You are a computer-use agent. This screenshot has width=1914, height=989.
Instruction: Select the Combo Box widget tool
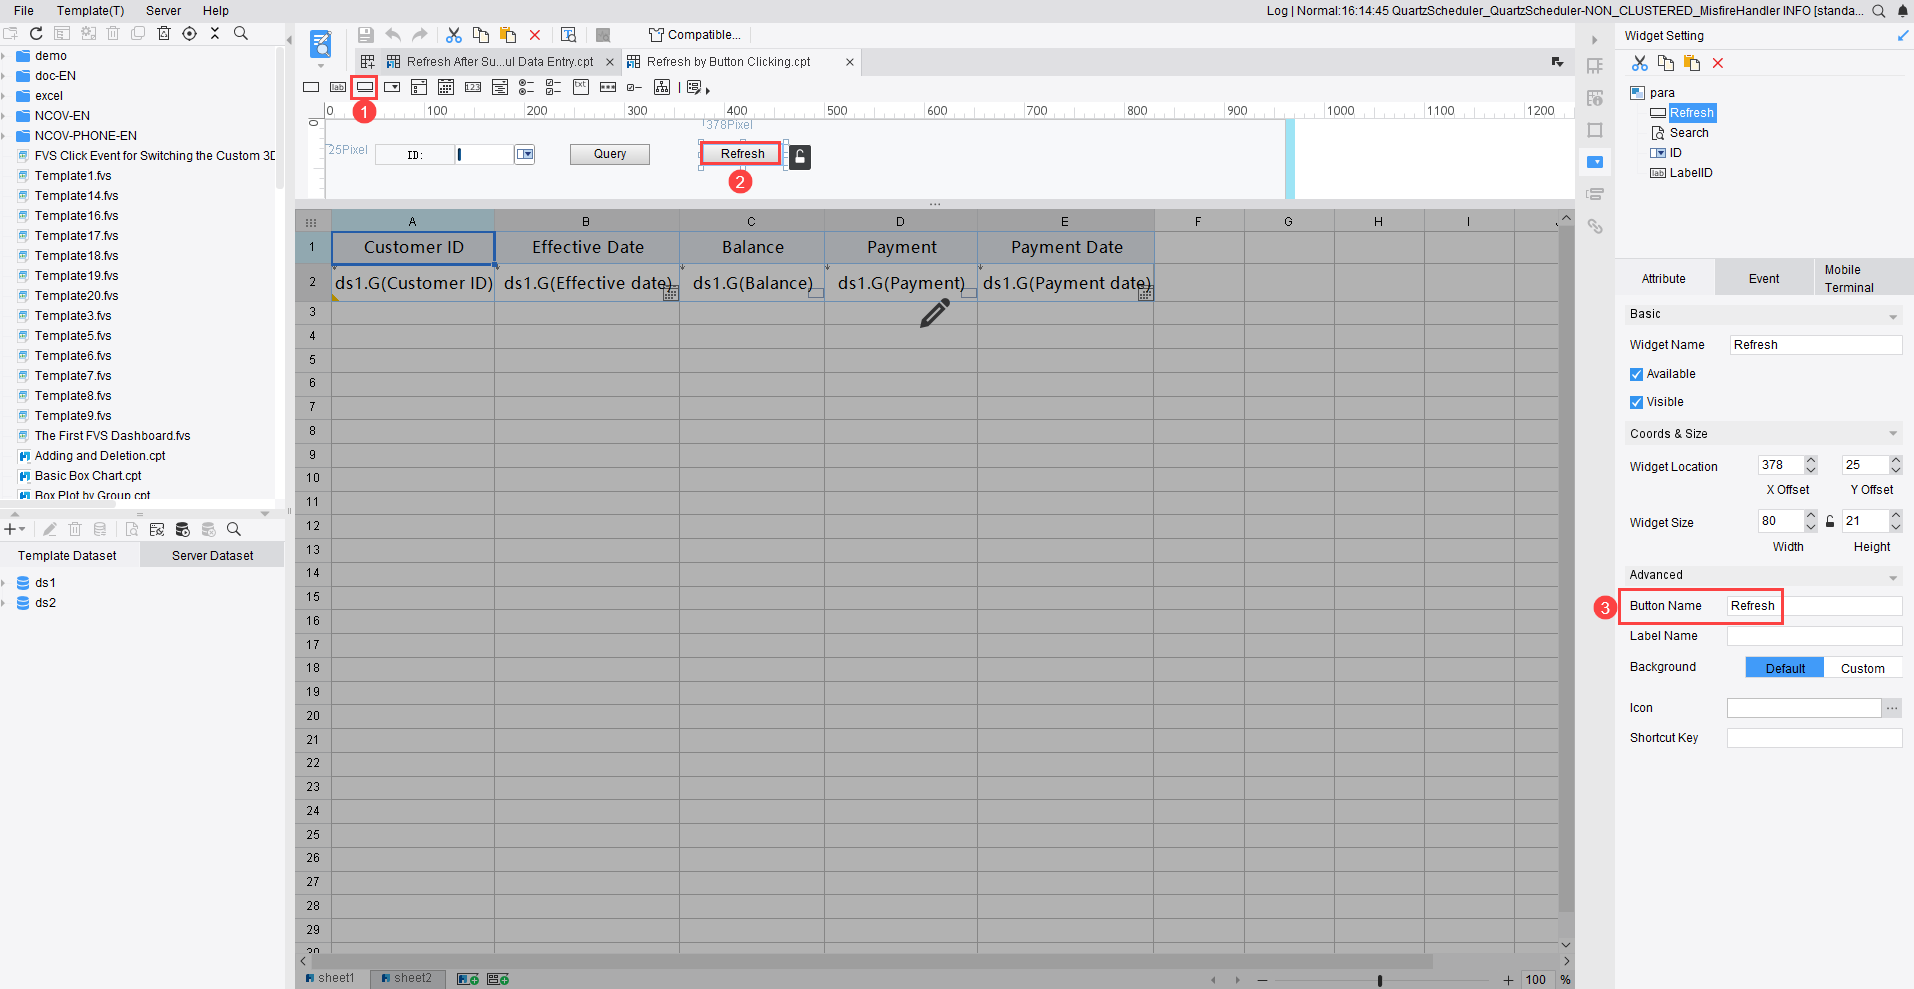(392, 87)
